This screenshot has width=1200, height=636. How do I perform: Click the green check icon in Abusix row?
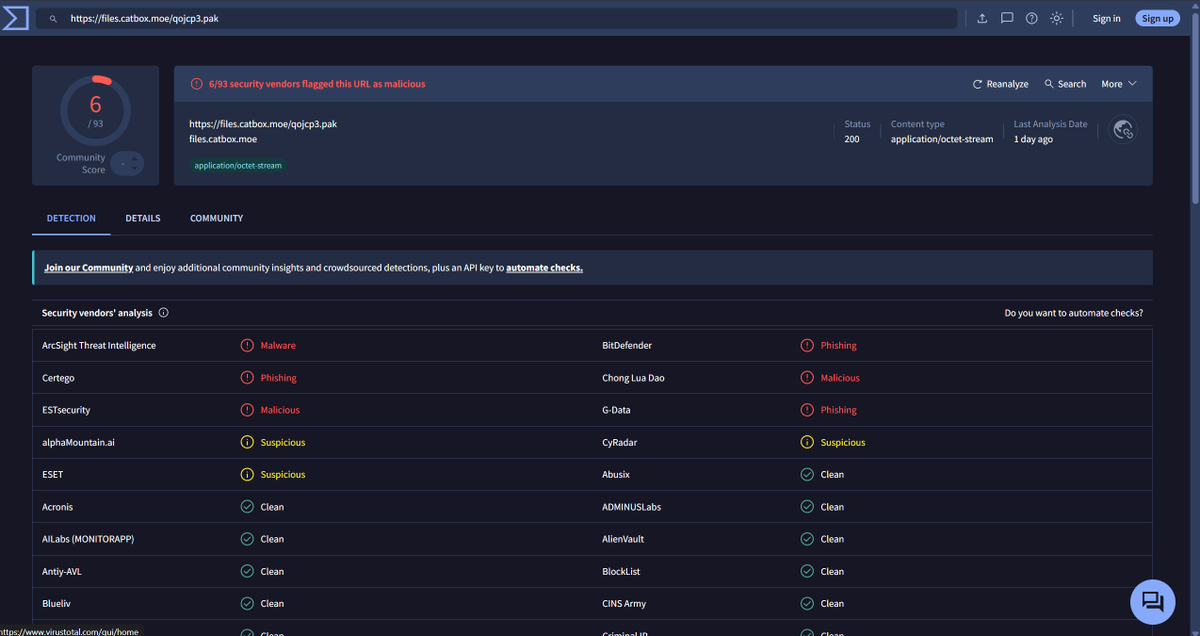click(807, 475)
